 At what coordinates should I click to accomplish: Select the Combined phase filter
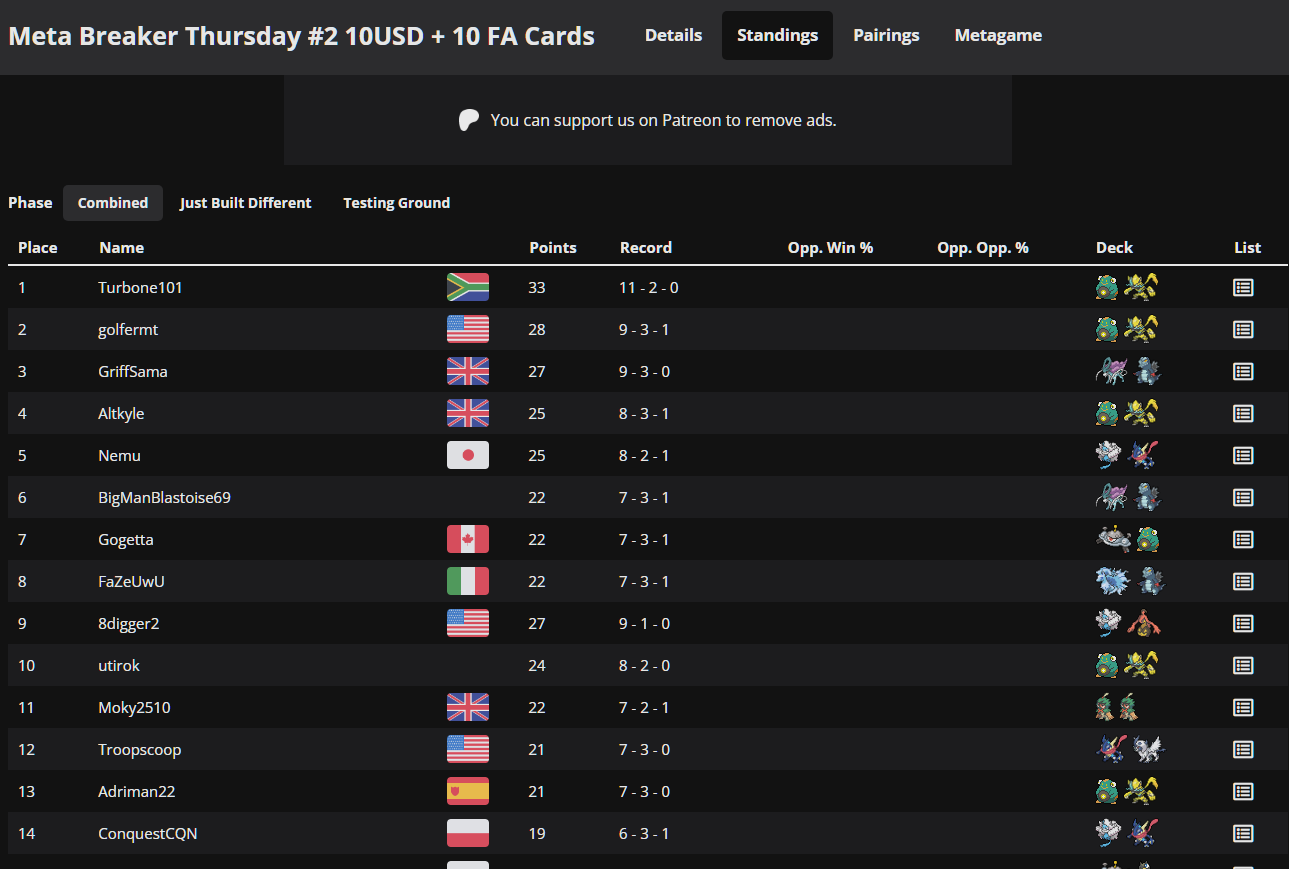point(113,203)
